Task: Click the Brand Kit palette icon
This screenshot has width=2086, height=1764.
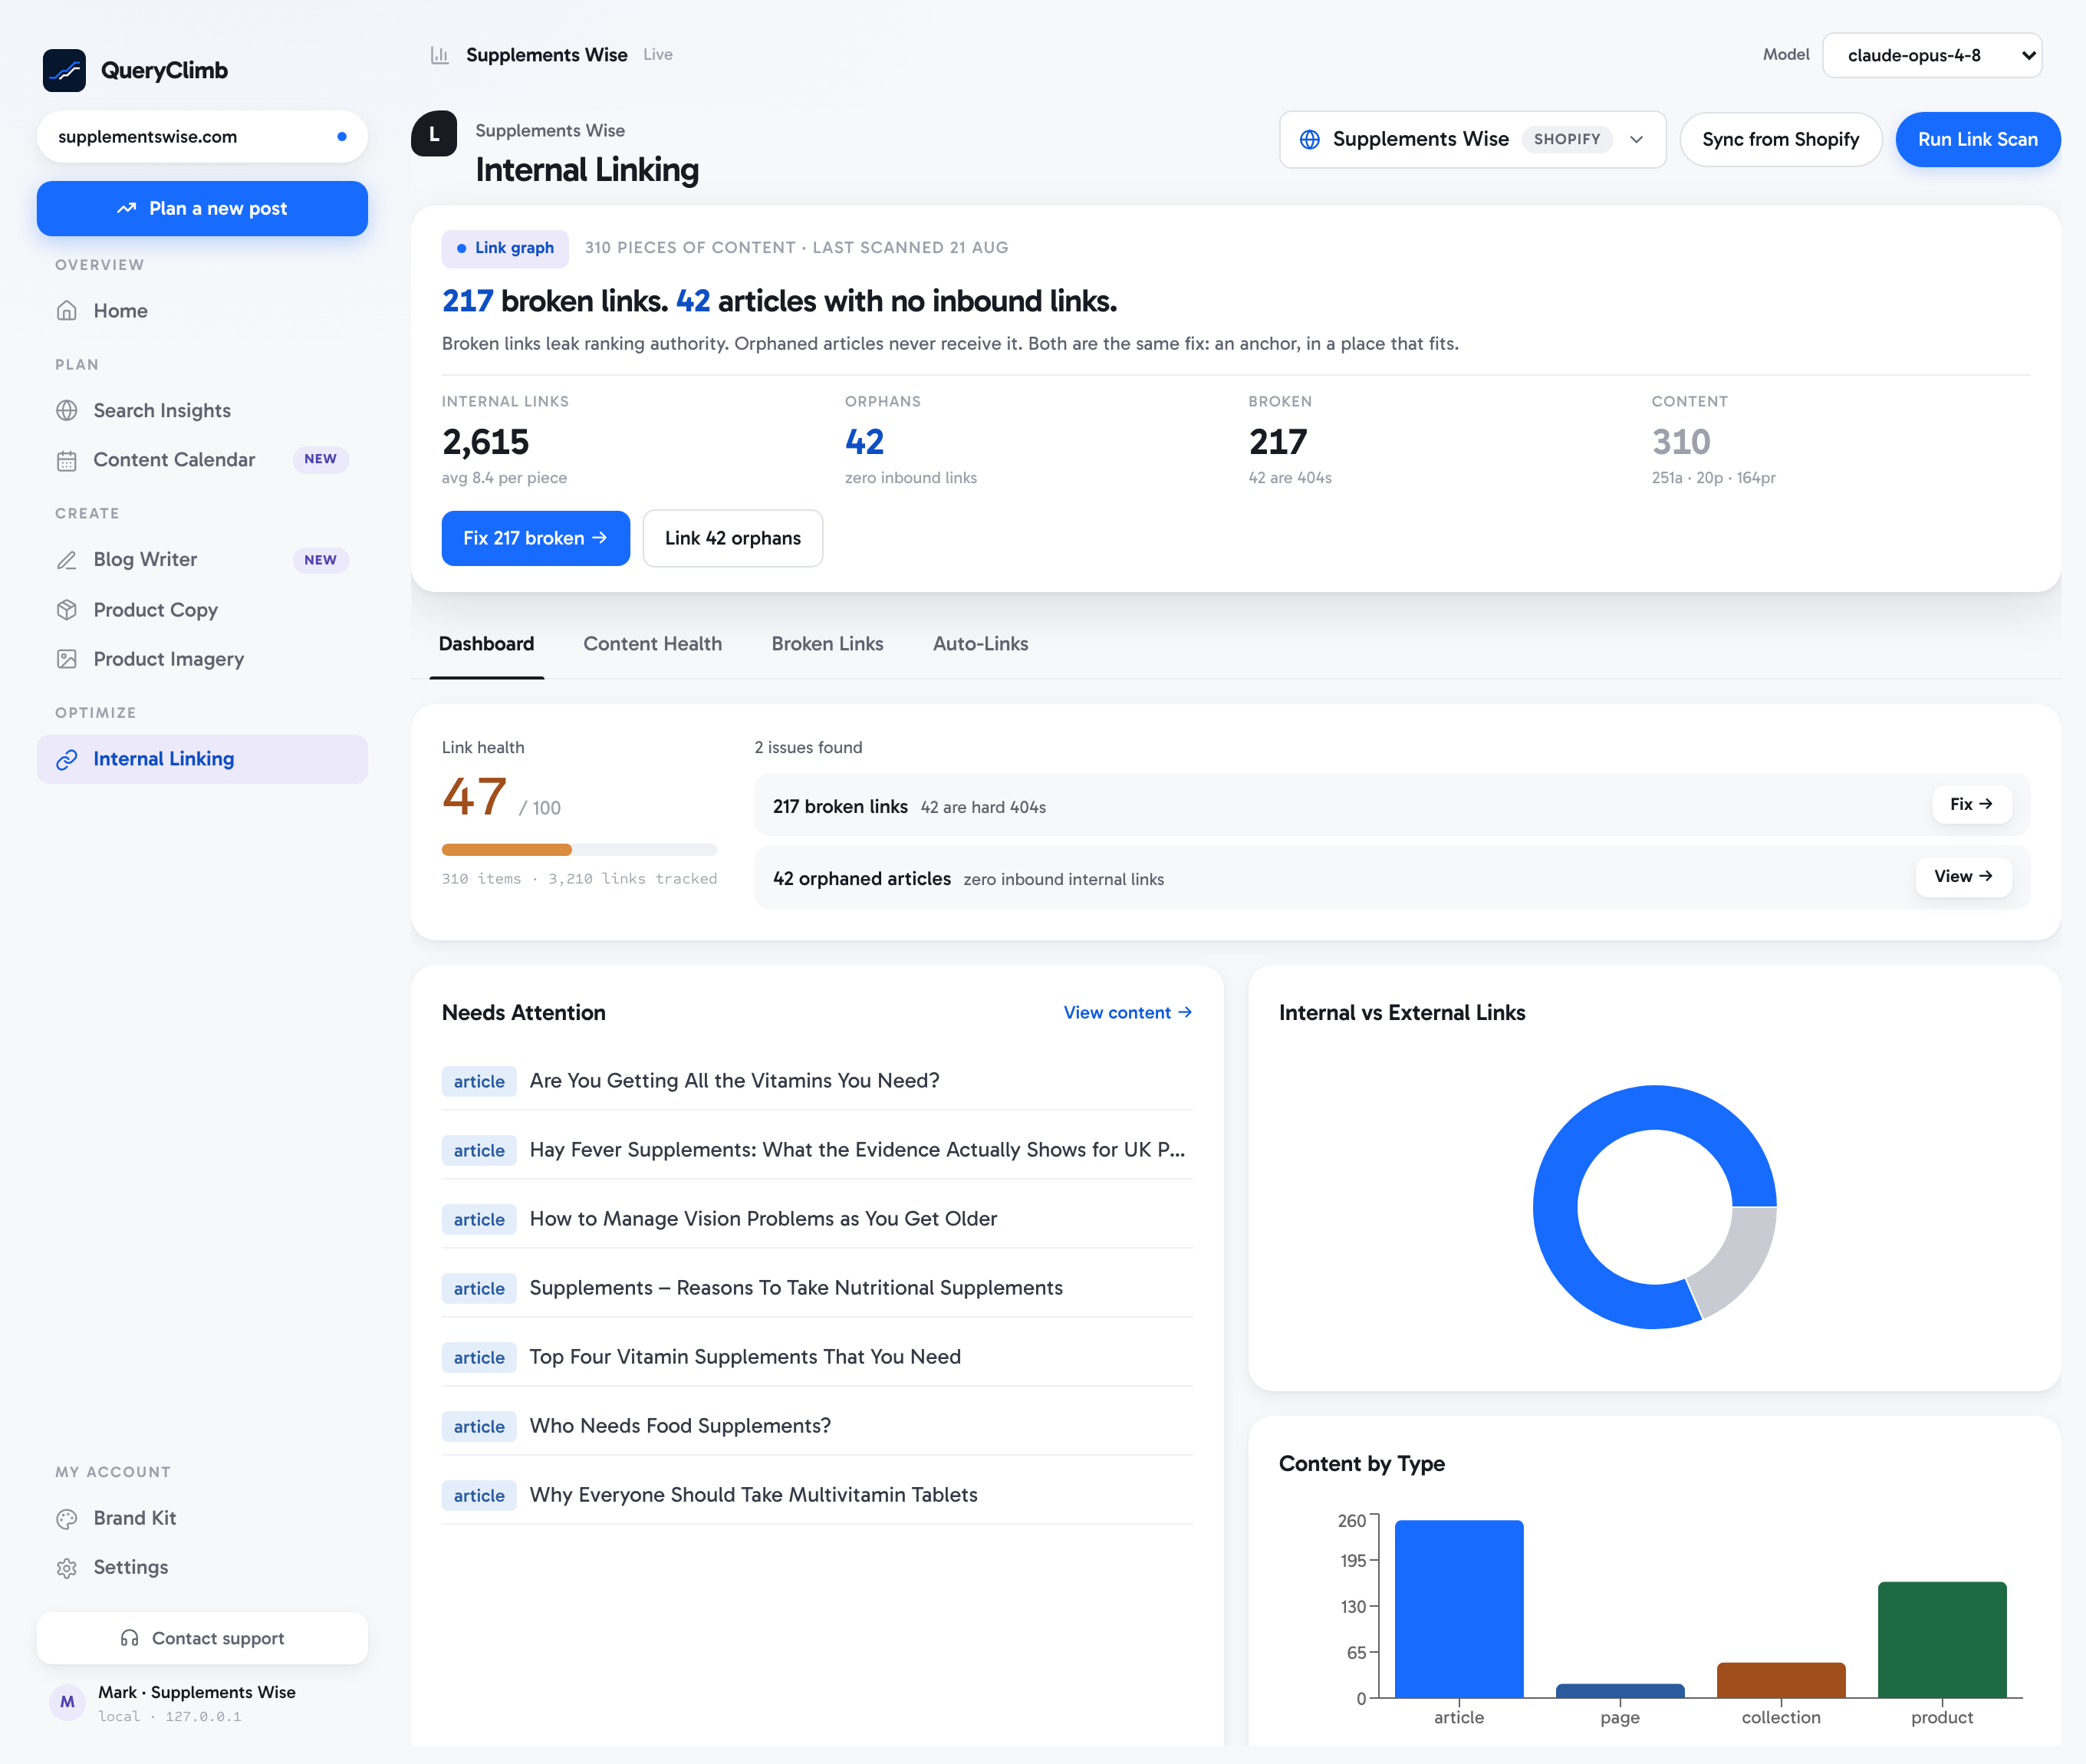Action: [x=67, y=1518]
